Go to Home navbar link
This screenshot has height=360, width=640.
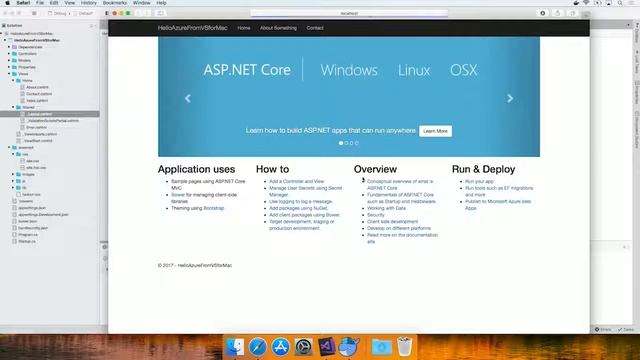[x=244, y=28]
